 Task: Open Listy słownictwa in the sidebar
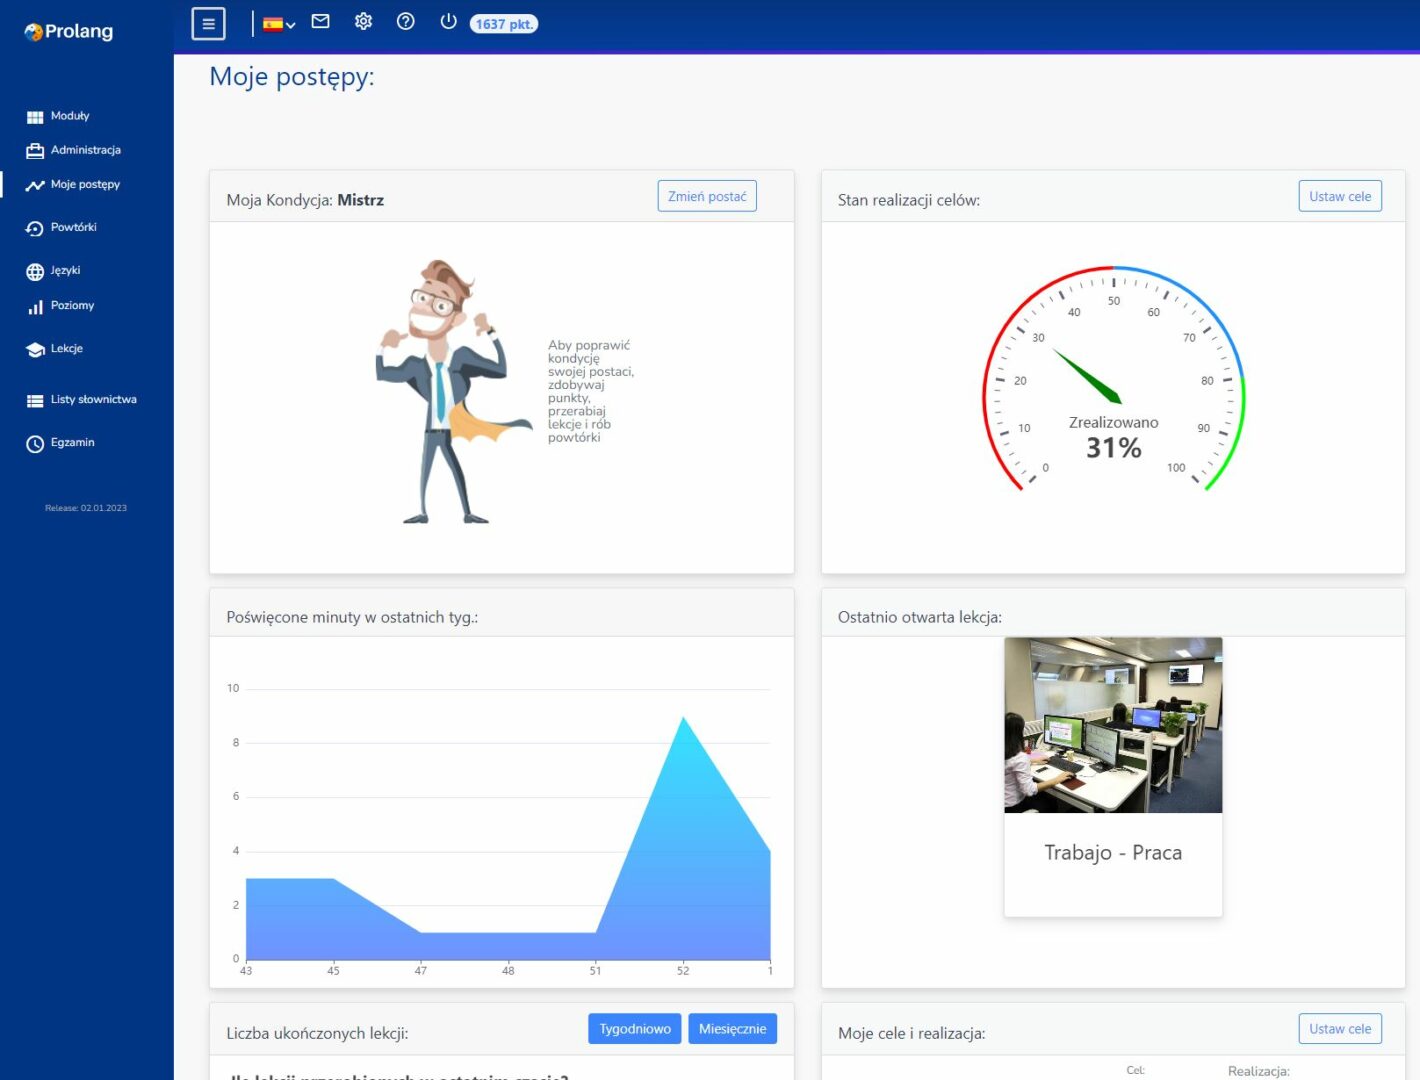(x=93, y=400)
